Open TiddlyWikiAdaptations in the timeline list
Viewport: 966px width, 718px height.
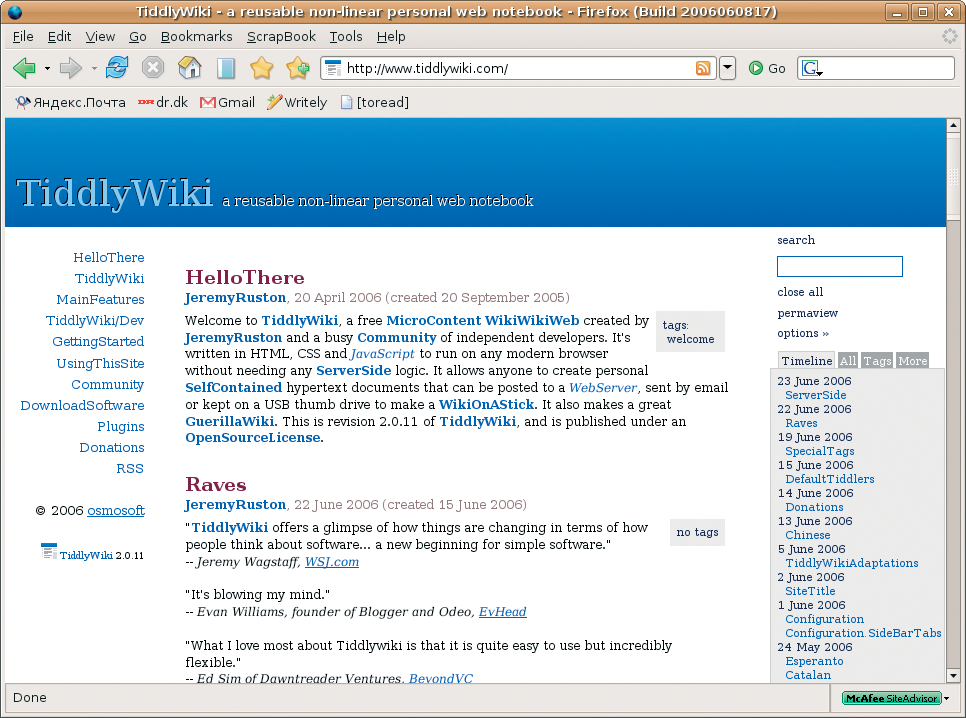[x=851, y=563]
